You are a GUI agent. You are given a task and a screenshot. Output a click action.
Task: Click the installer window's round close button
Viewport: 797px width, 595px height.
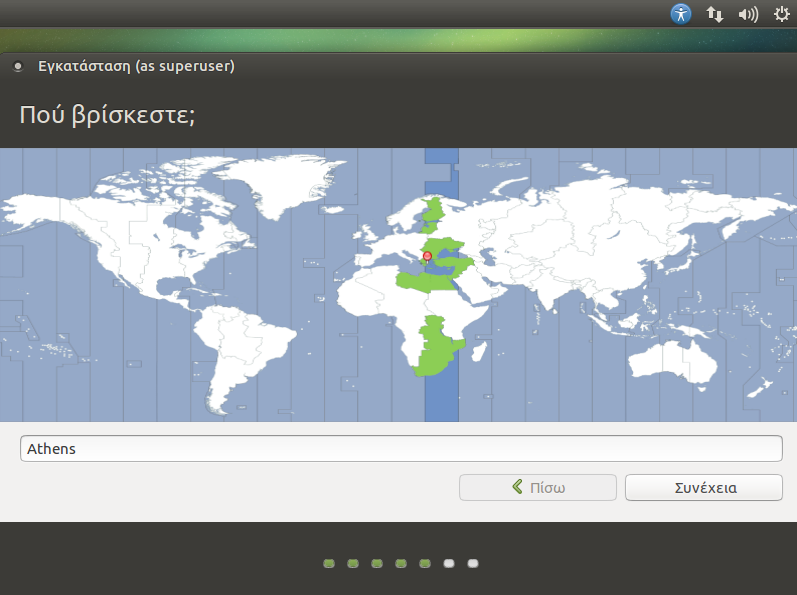click(18, 67)
